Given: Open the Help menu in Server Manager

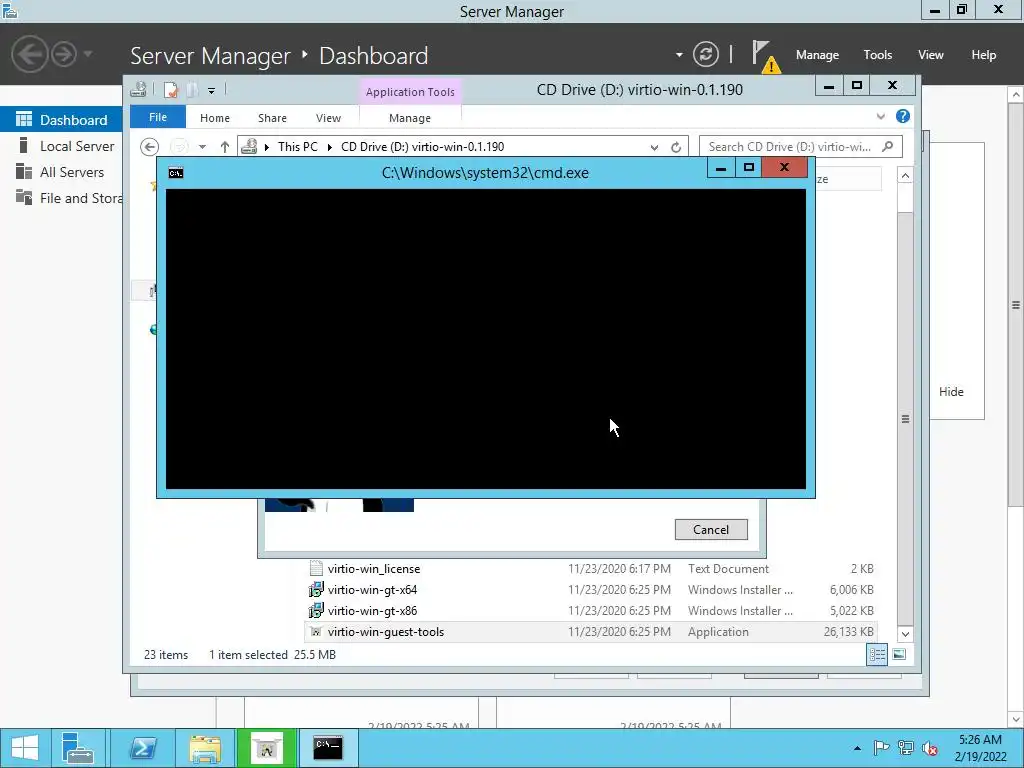Looking at the screenshot, I should pos(984,55).
